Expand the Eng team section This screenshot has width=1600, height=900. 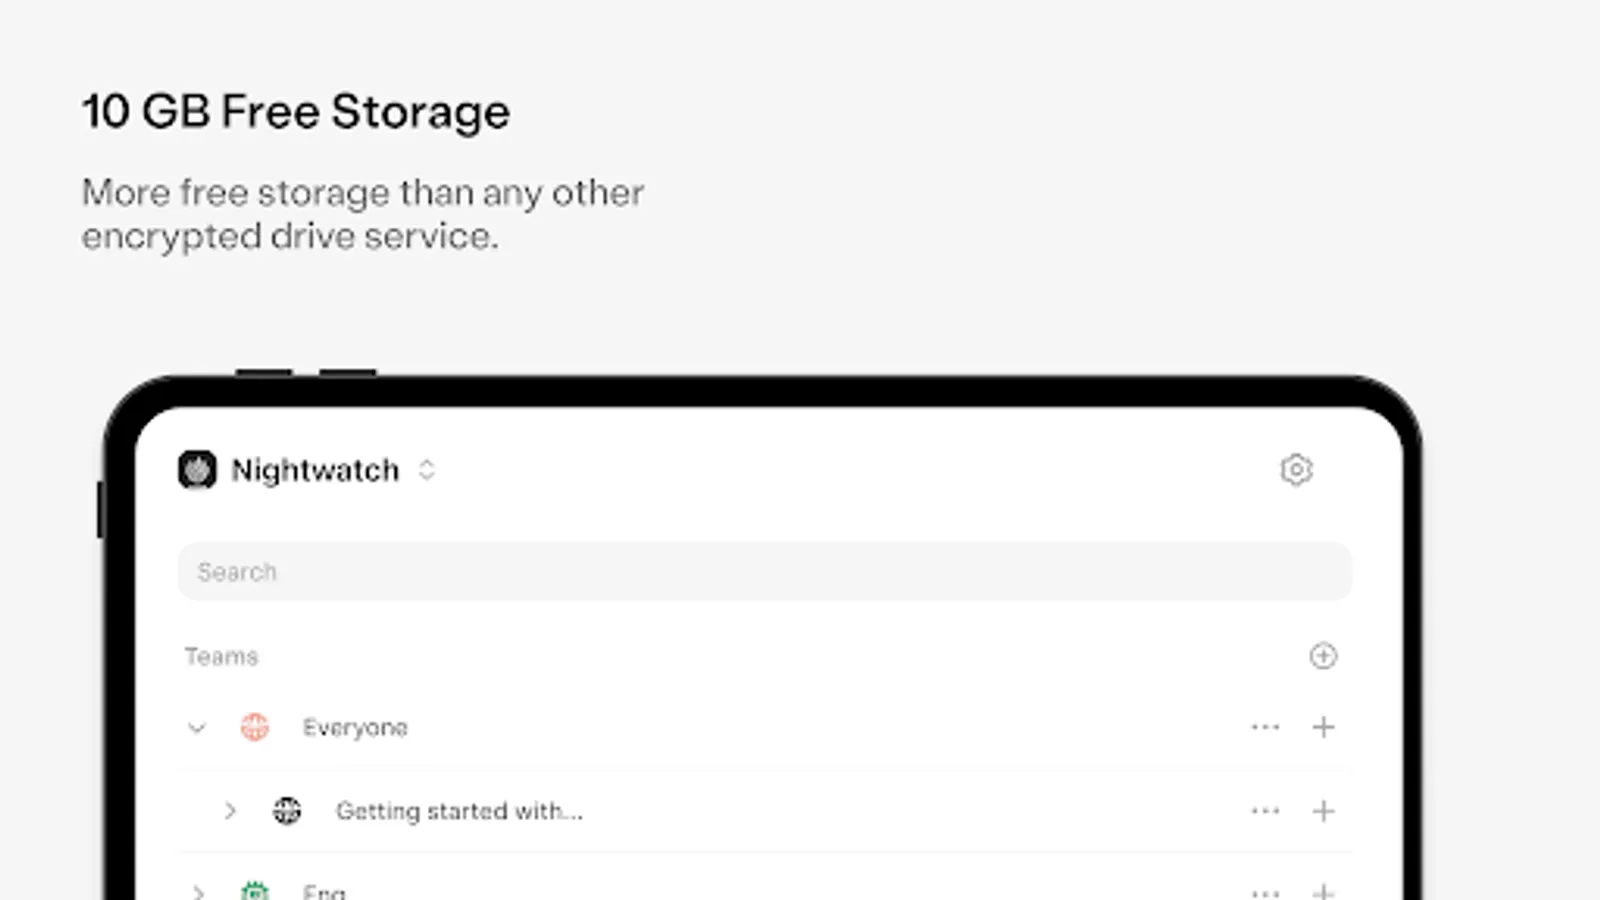tap(198, 891)
